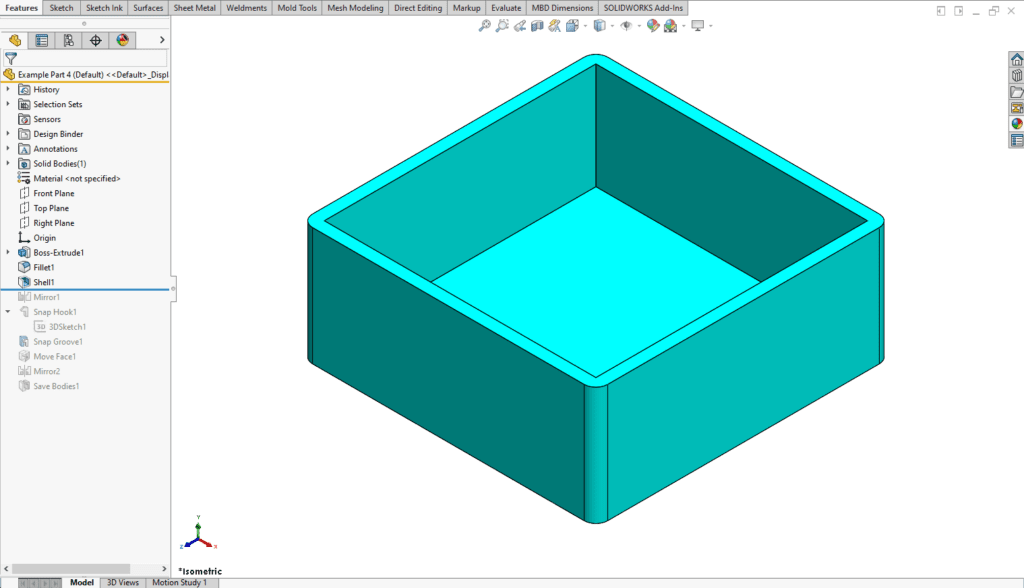Open the DimXpertManager crosshair tab
This screenshot has width=1024, height=588.
[96, 40]
